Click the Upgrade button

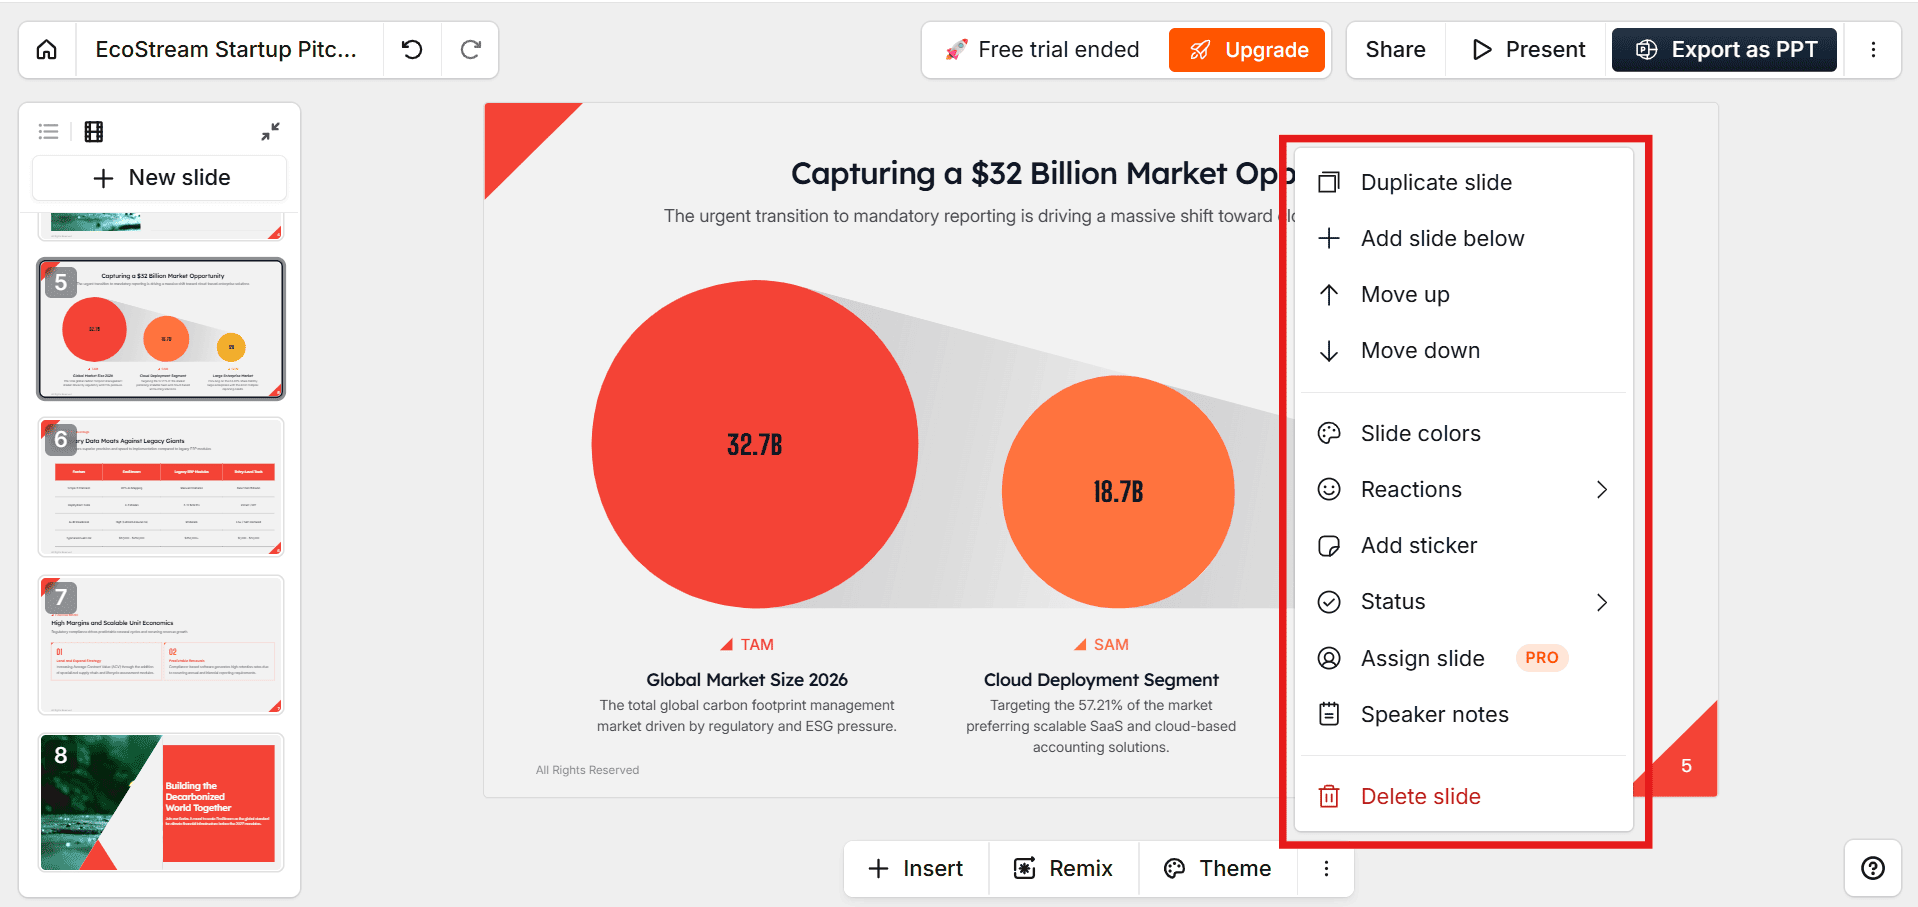tap(1247, 50)
